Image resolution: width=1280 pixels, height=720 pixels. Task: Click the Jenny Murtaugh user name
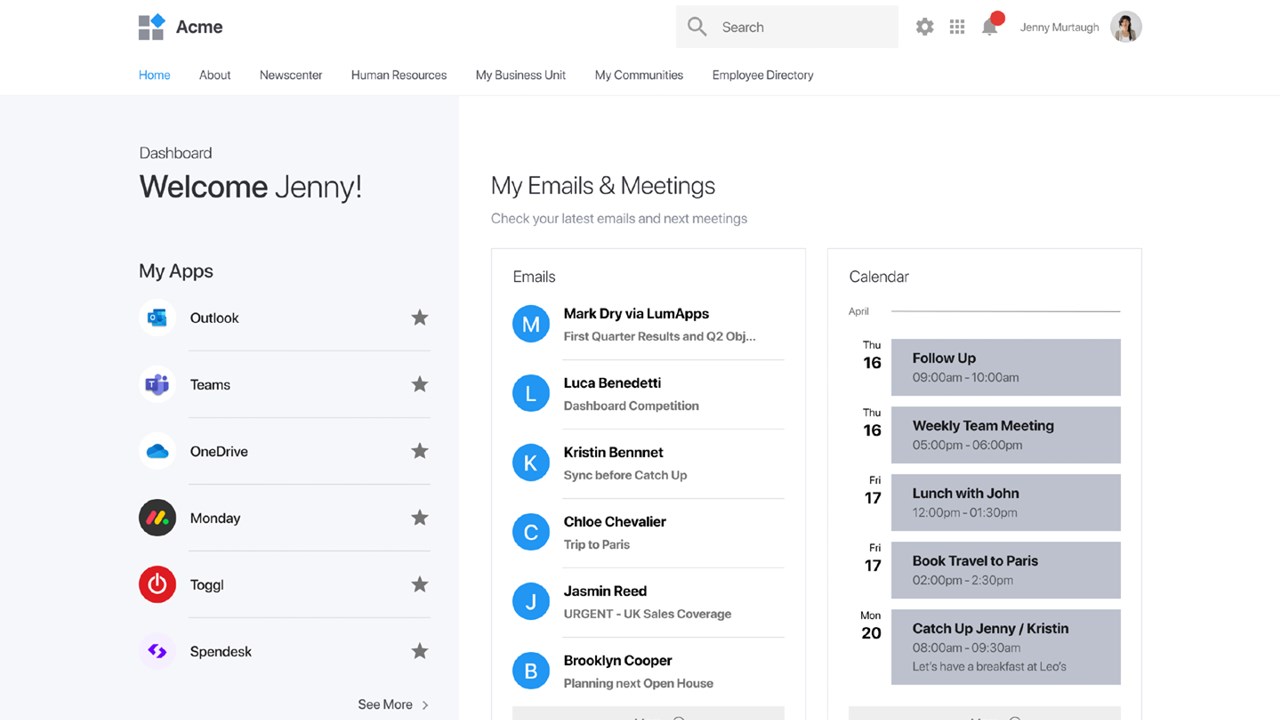[x=1059, y=28]
